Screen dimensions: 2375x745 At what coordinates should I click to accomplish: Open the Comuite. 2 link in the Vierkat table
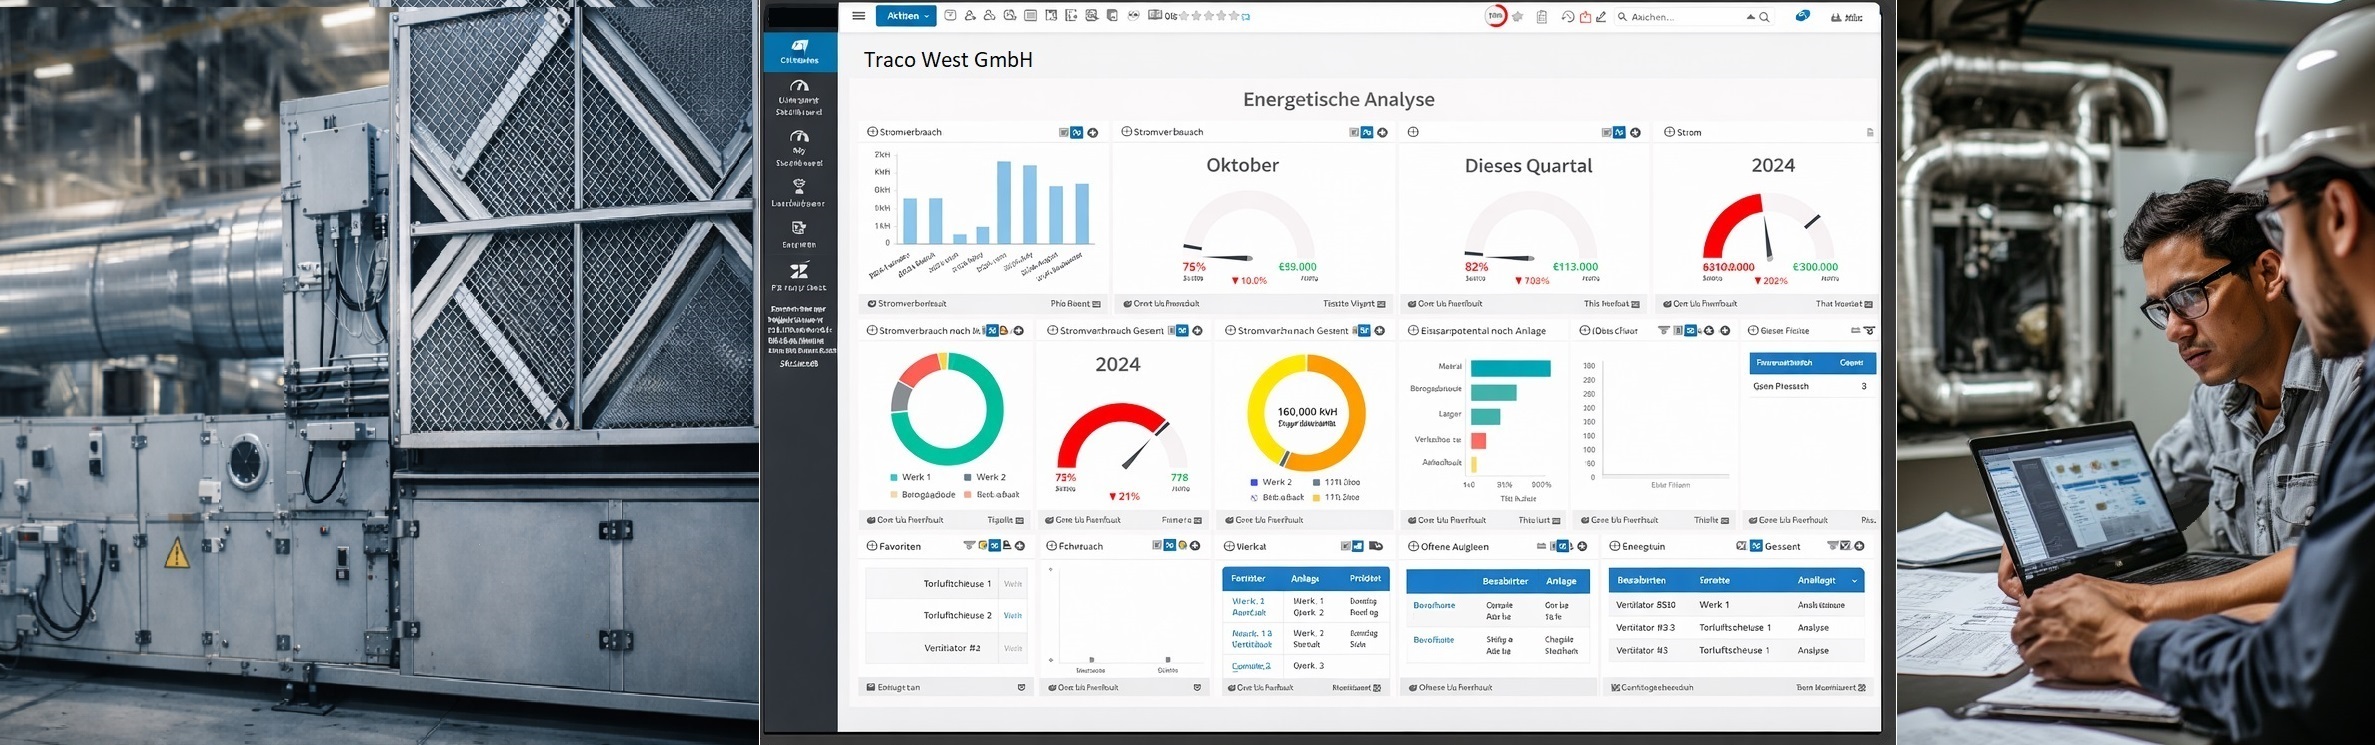(x=1251, y=666)
